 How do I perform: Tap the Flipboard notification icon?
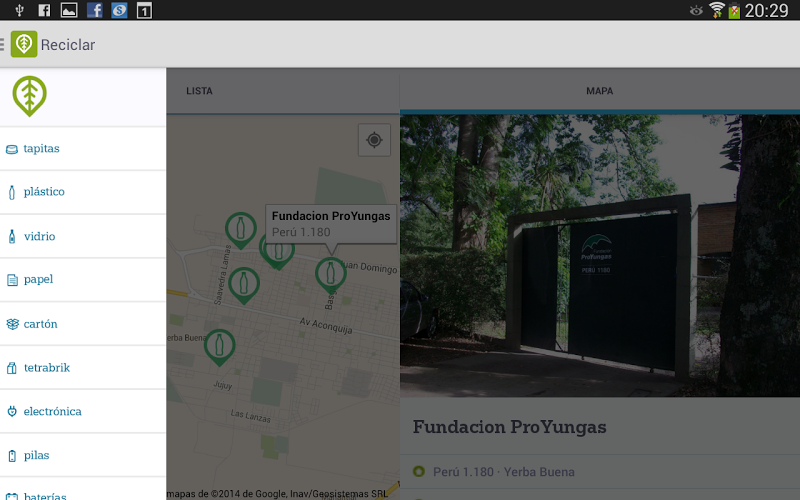point(44,10)
